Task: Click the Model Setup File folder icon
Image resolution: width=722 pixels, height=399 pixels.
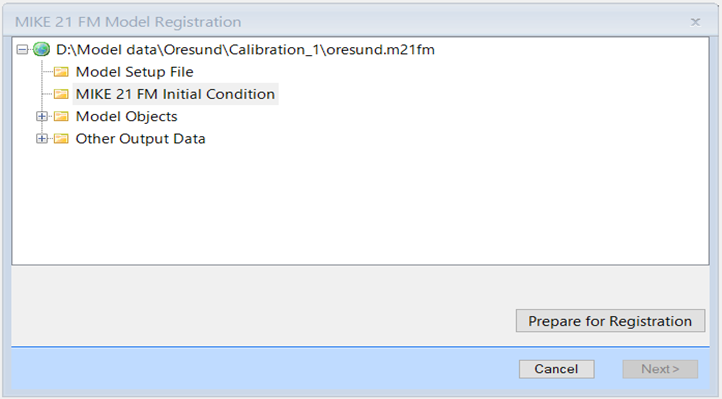Action: pos(61,72)
